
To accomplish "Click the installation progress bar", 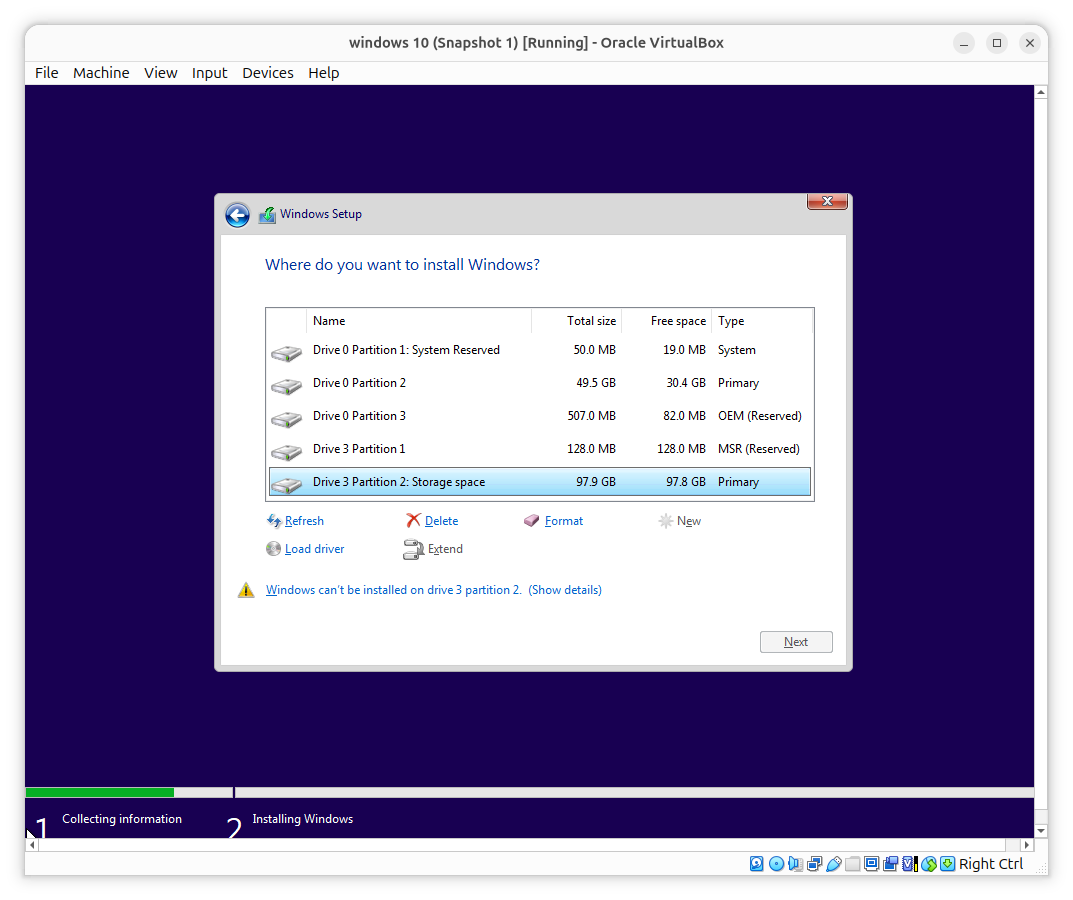I will pyautogui.click(x=530, y=793).
